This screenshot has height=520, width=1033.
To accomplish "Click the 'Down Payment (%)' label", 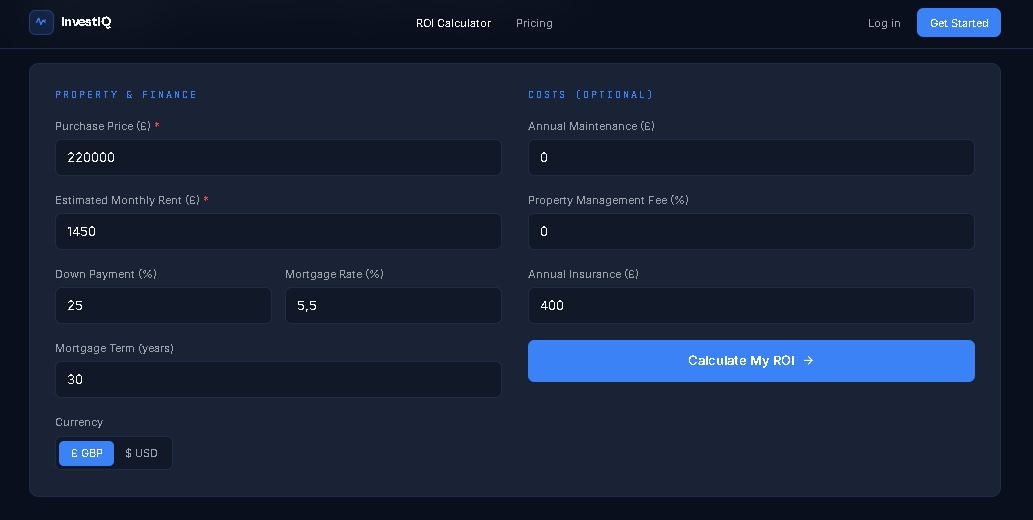I will (x=106, y=274).
